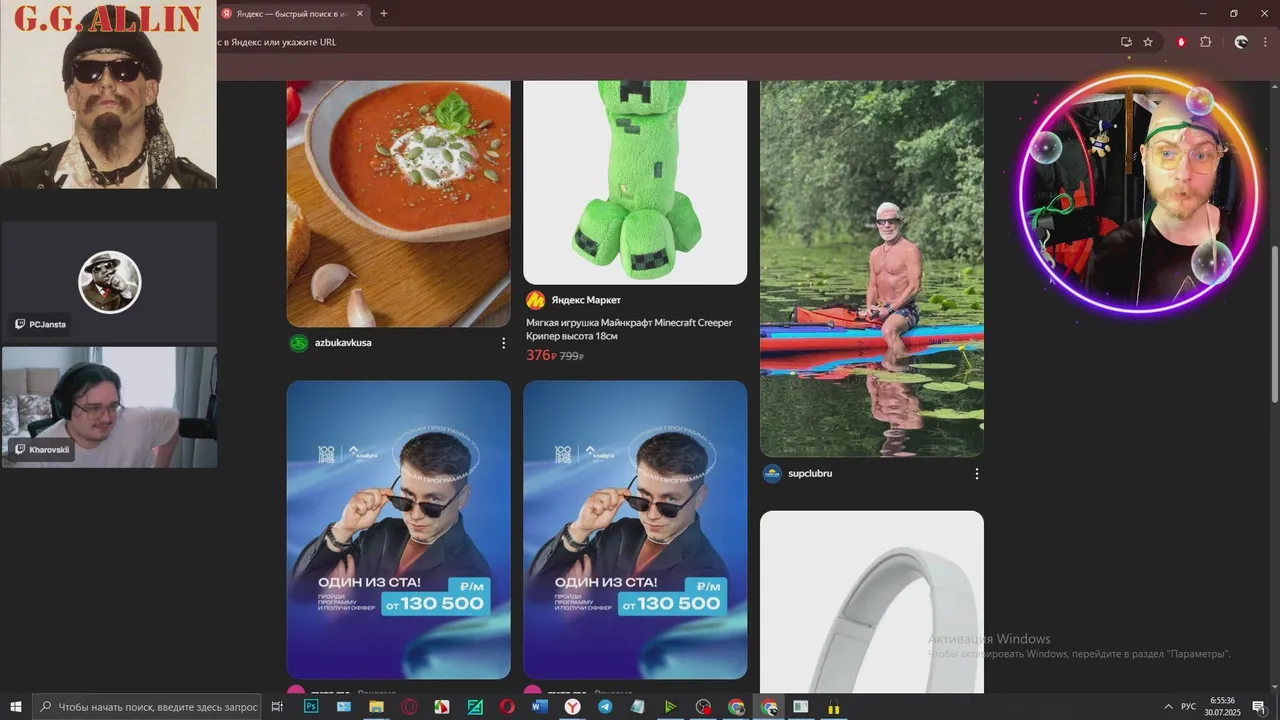Open the yellow padlock app in taskbar
1280x720 pixels.
point(834,706)
